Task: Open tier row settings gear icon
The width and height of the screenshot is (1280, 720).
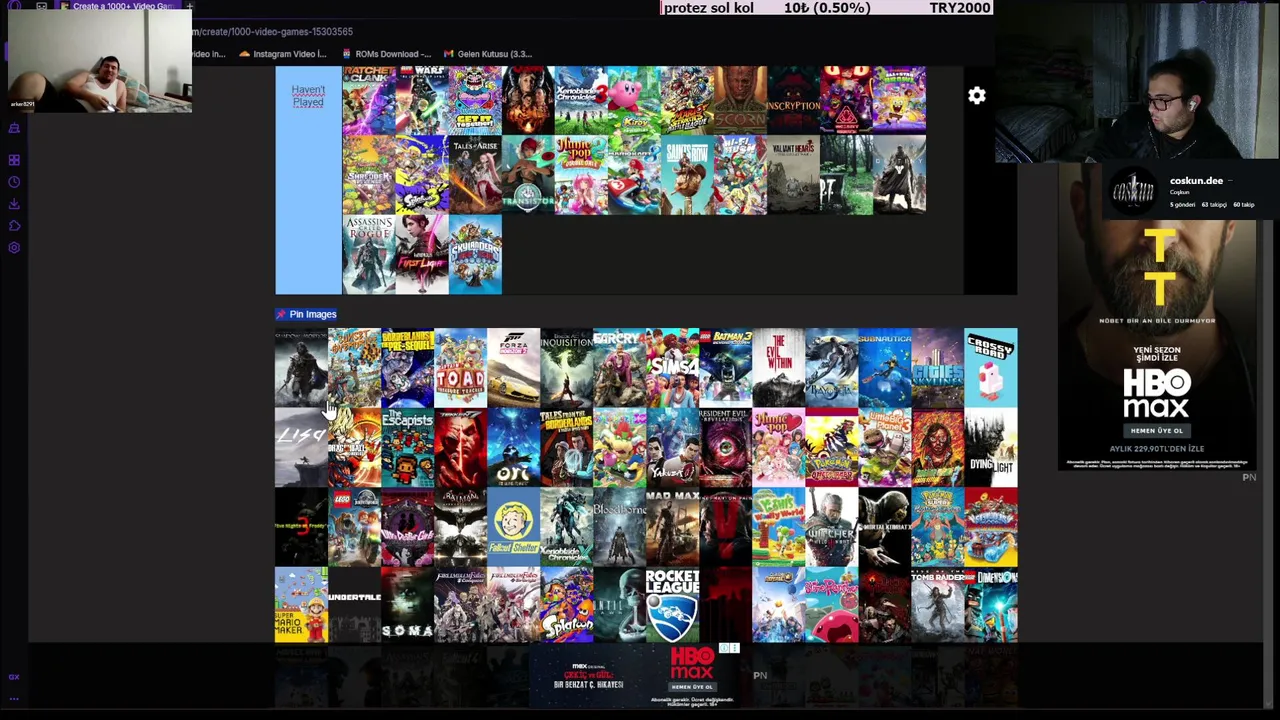Action: [977, 96]
